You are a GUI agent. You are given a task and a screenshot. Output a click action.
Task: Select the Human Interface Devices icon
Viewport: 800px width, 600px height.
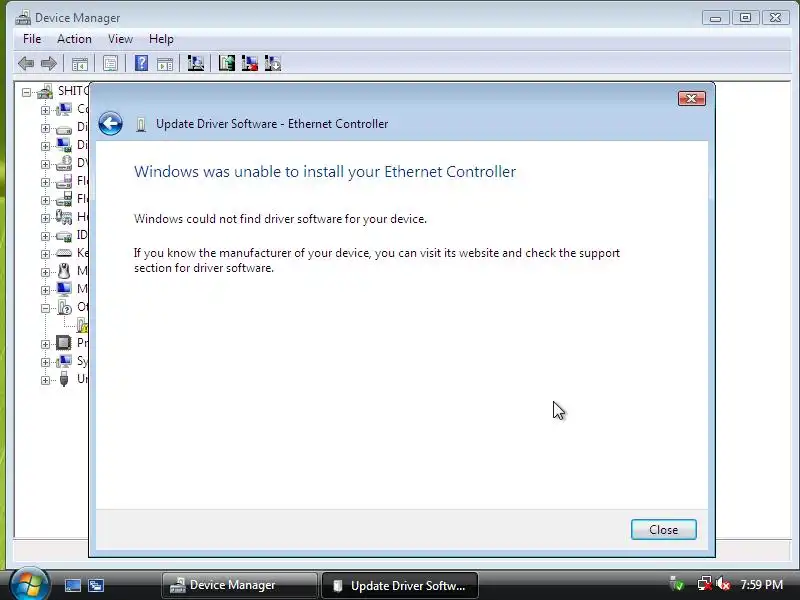64,217
